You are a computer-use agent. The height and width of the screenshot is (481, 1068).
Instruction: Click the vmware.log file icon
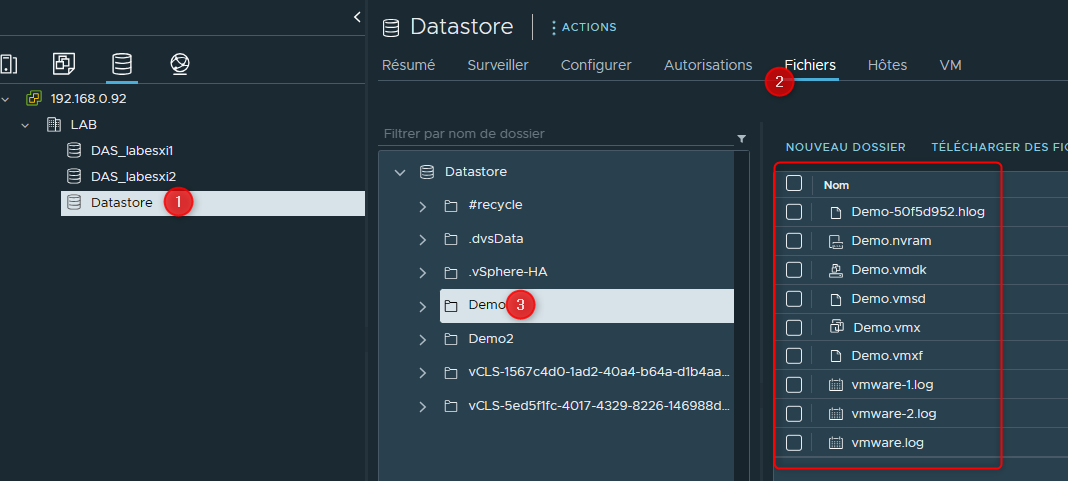coord(836,443)
